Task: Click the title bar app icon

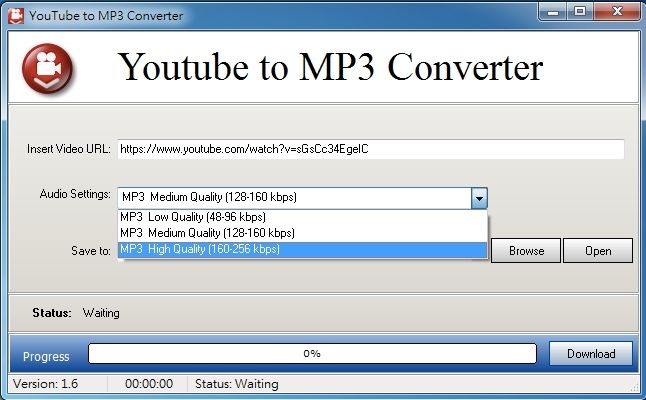Action: pyautogui.click(x=16, y=16)
